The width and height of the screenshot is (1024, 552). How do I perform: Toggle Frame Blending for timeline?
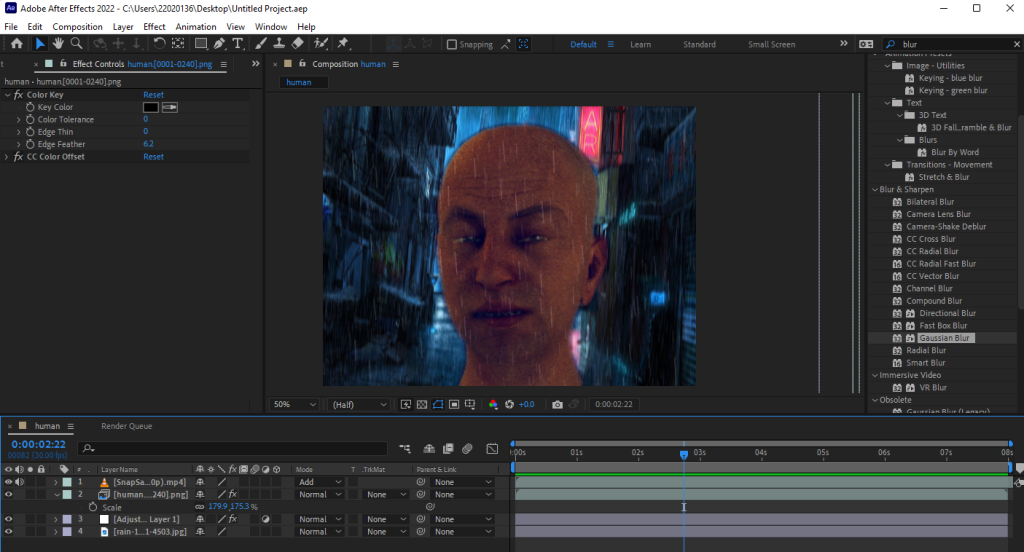pos(448,448)
